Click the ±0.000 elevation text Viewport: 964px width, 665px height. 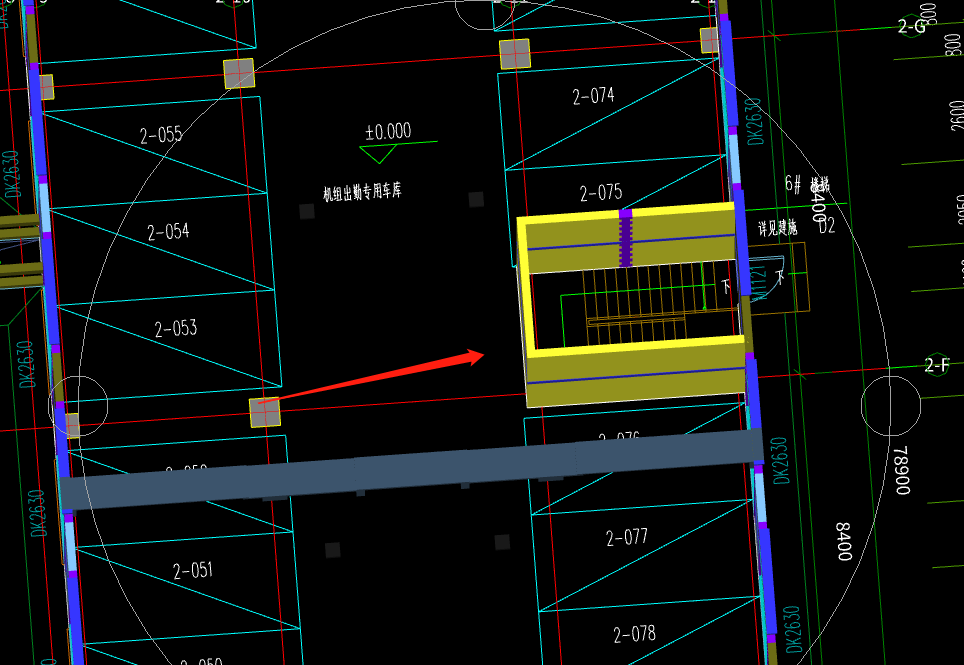tap(388, 132)
